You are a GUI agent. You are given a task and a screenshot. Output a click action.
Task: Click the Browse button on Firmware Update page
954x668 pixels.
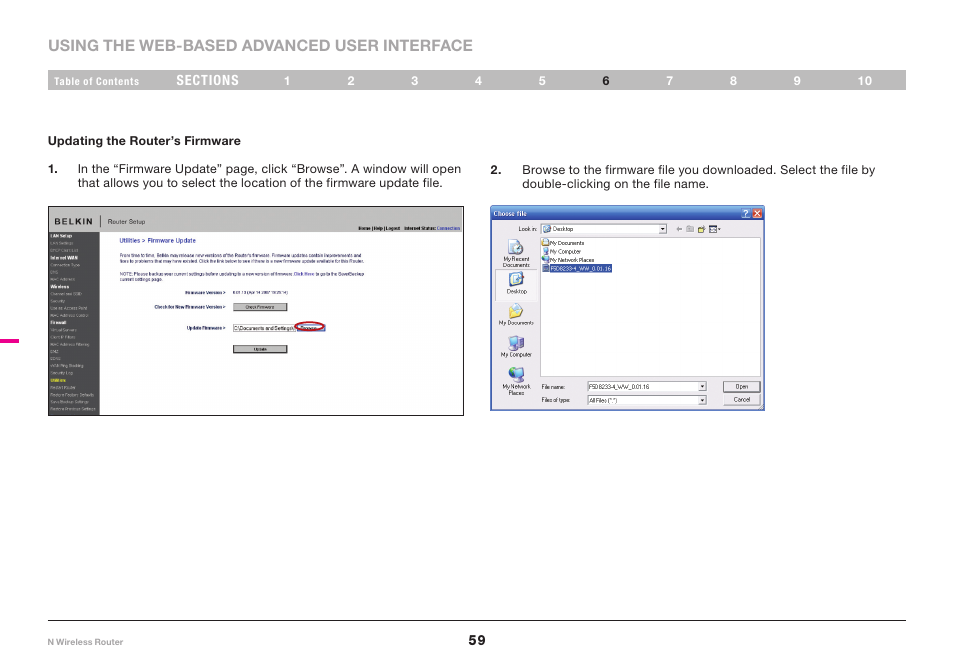coord(311,328)
